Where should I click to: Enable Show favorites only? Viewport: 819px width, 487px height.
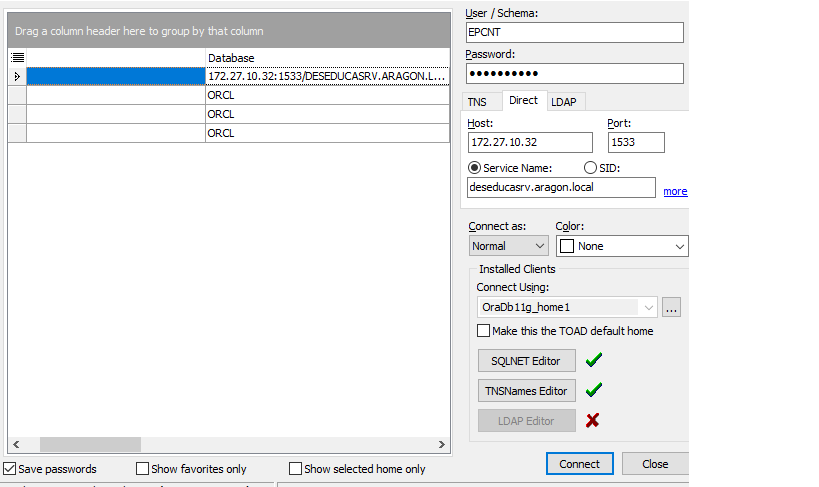[x=142, y=469]
